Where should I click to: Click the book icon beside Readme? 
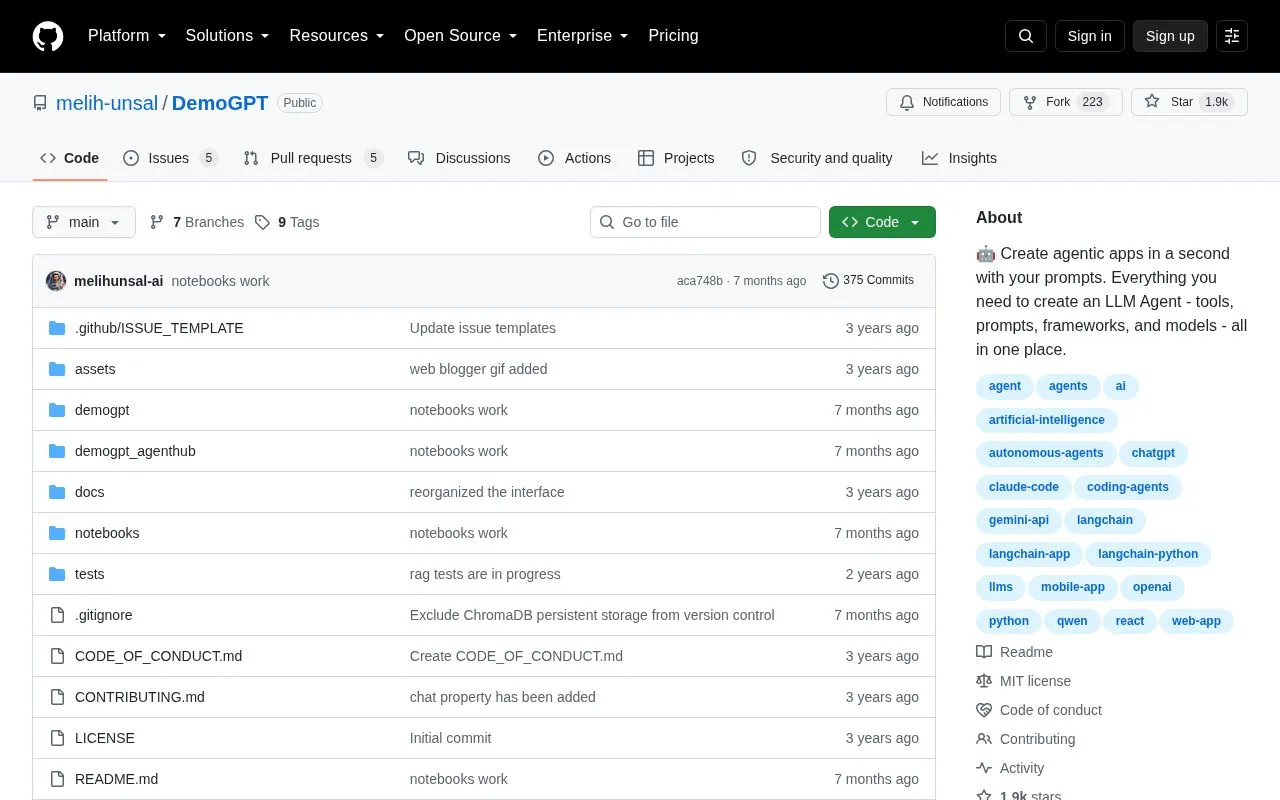[x=984, y=652]
